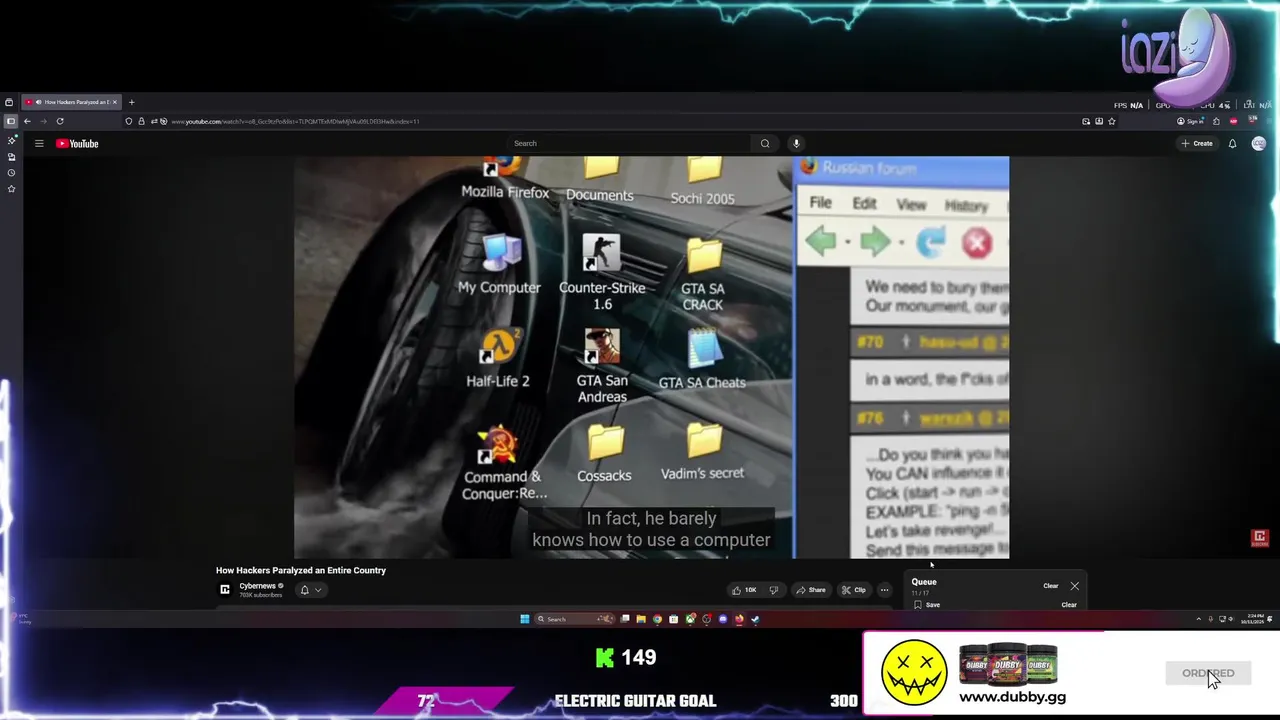The height and width of the screenshot is (720, 1280).
Task: Click the YouTube logo
Action: [77, 143]
